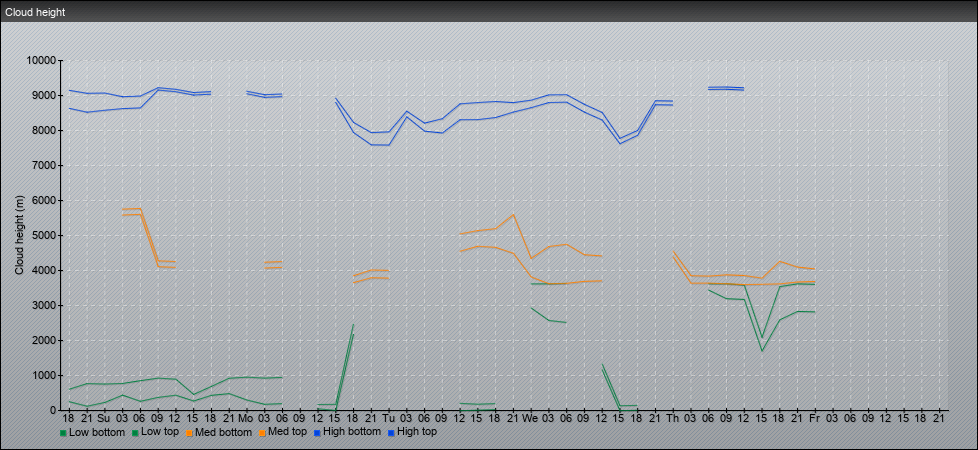Click the 'Su' day label on x-axis
The height and width of the screenshot is (450, 978).
point(104,418)
